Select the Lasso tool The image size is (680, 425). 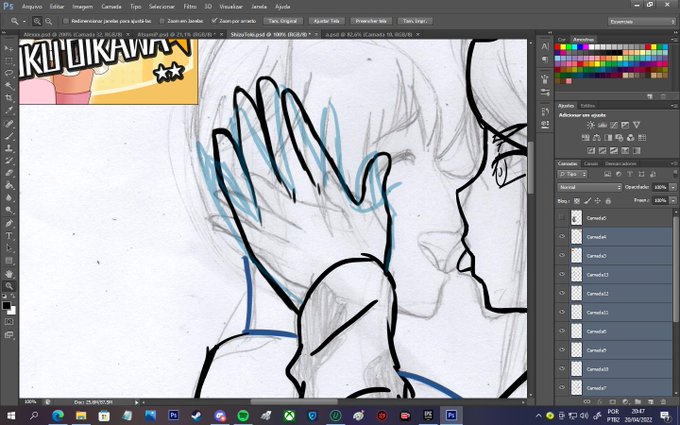(x=9, y=73)
